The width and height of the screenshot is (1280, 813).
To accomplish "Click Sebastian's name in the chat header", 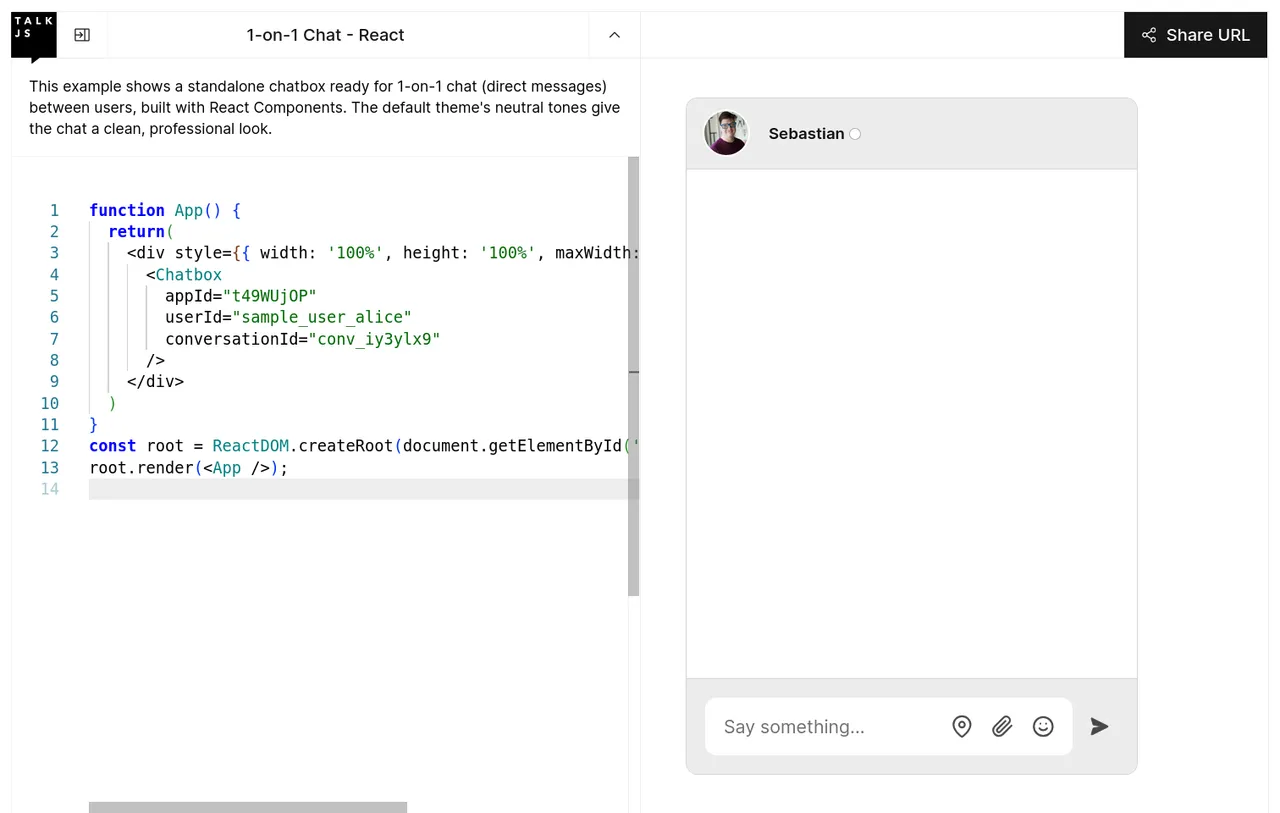I will (807, 133).
